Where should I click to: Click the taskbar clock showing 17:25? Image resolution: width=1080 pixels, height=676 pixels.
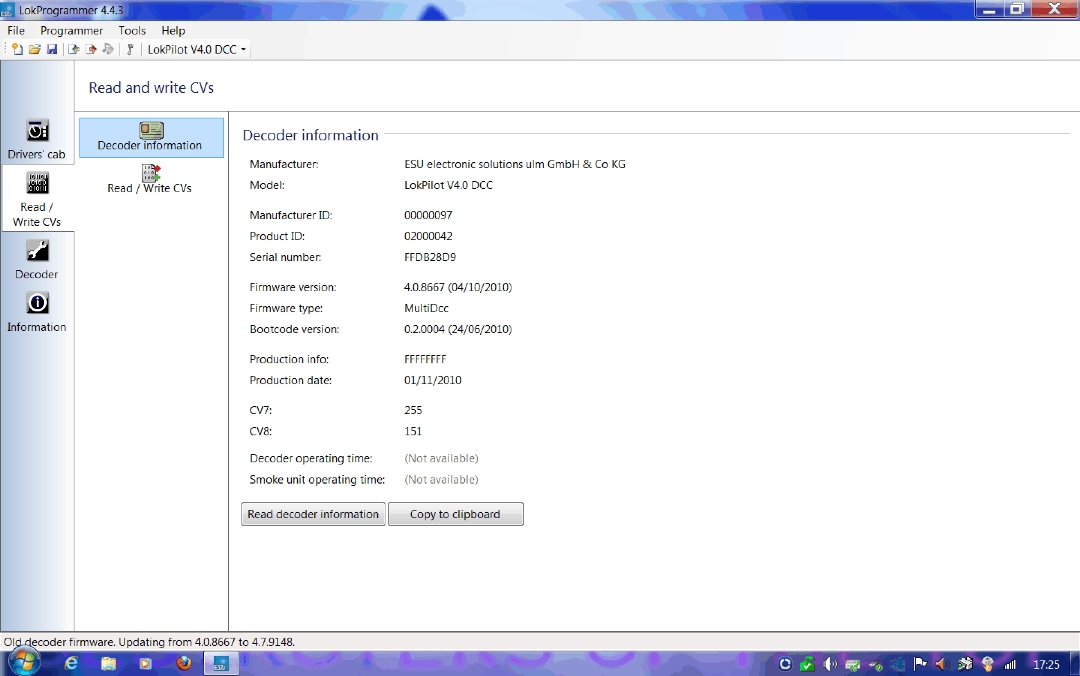click(1046, 664)
